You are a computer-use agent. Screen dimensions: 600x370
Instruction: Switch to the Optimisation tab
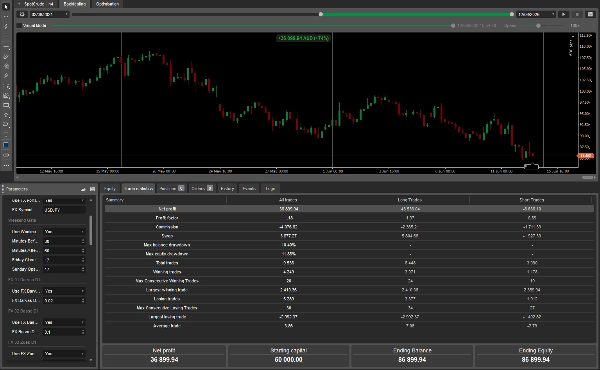[107, 4]
